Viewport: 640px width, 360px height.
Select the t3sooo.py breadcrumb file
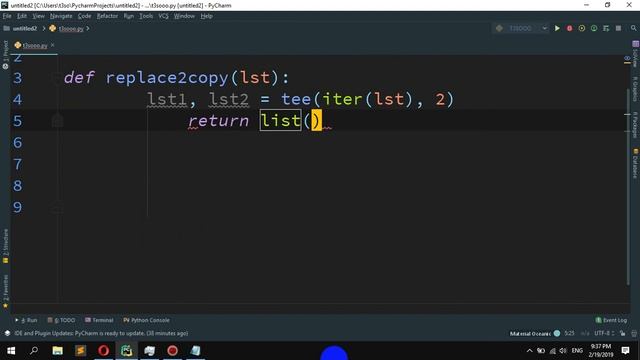tap(67, 29)
